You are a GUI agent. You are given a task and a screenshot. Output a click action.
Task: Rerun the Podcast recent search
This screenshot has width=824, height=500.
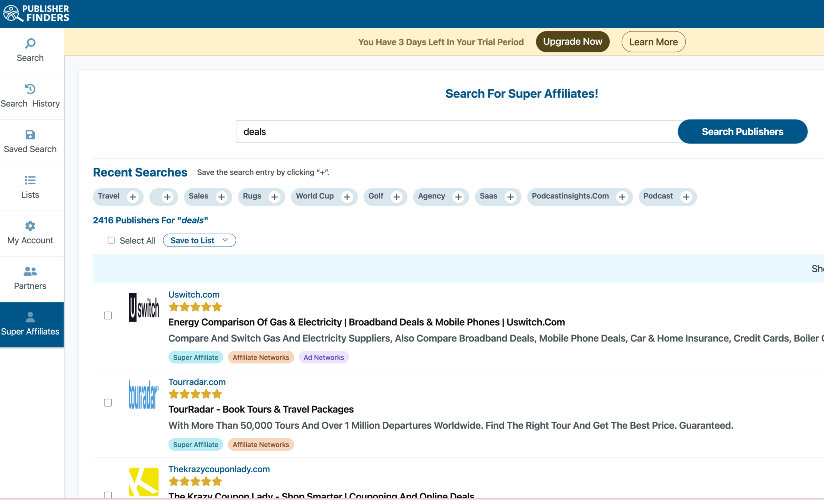tap(658, 196)
